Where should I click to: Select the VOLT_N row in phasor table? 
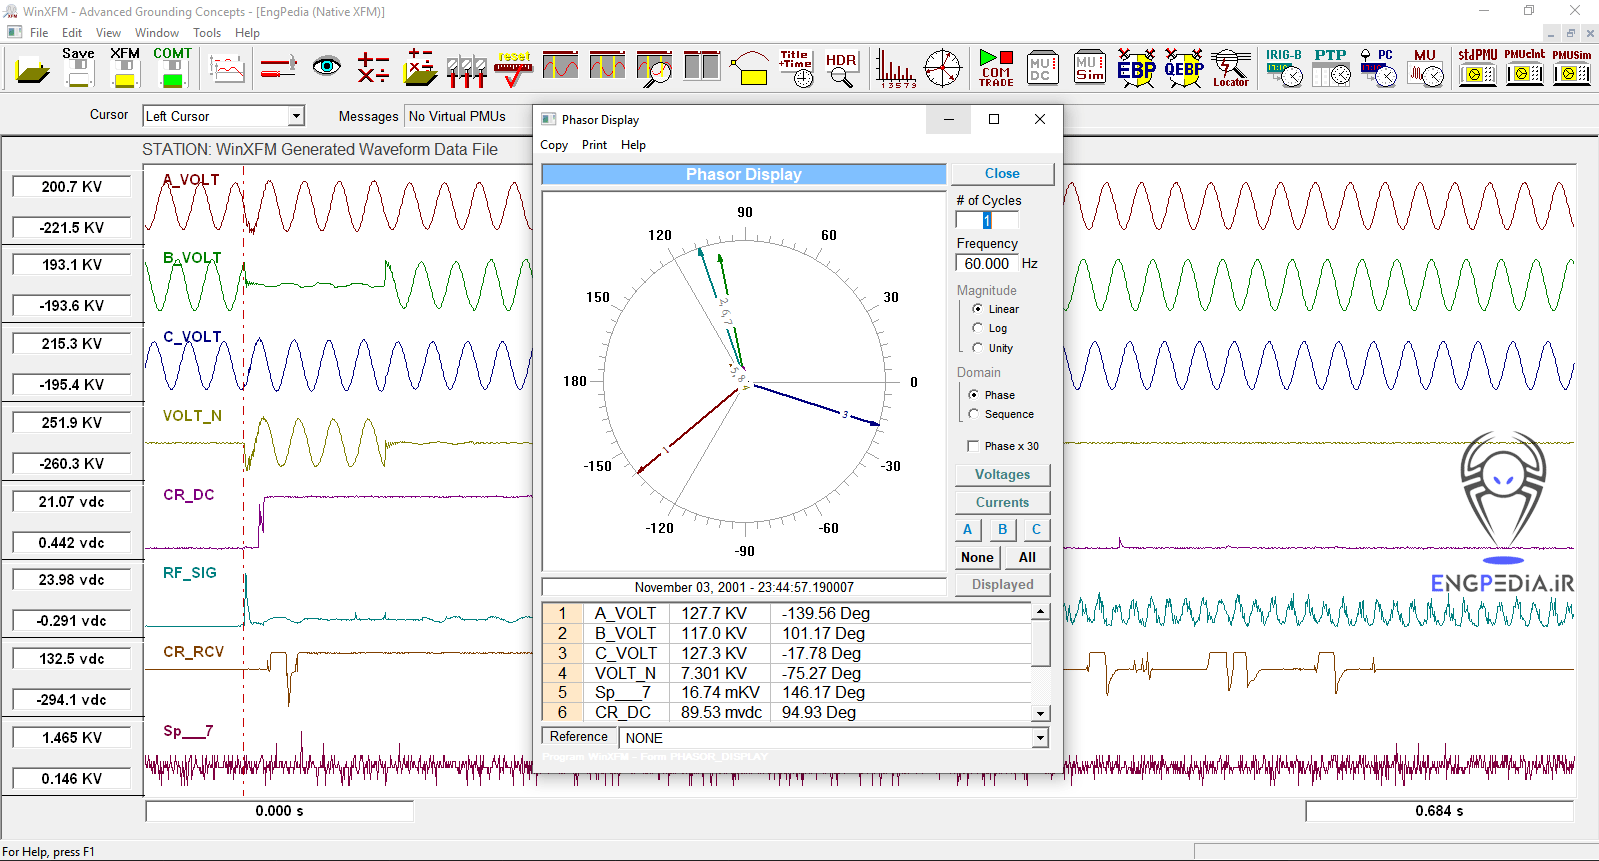pos(787,674)
